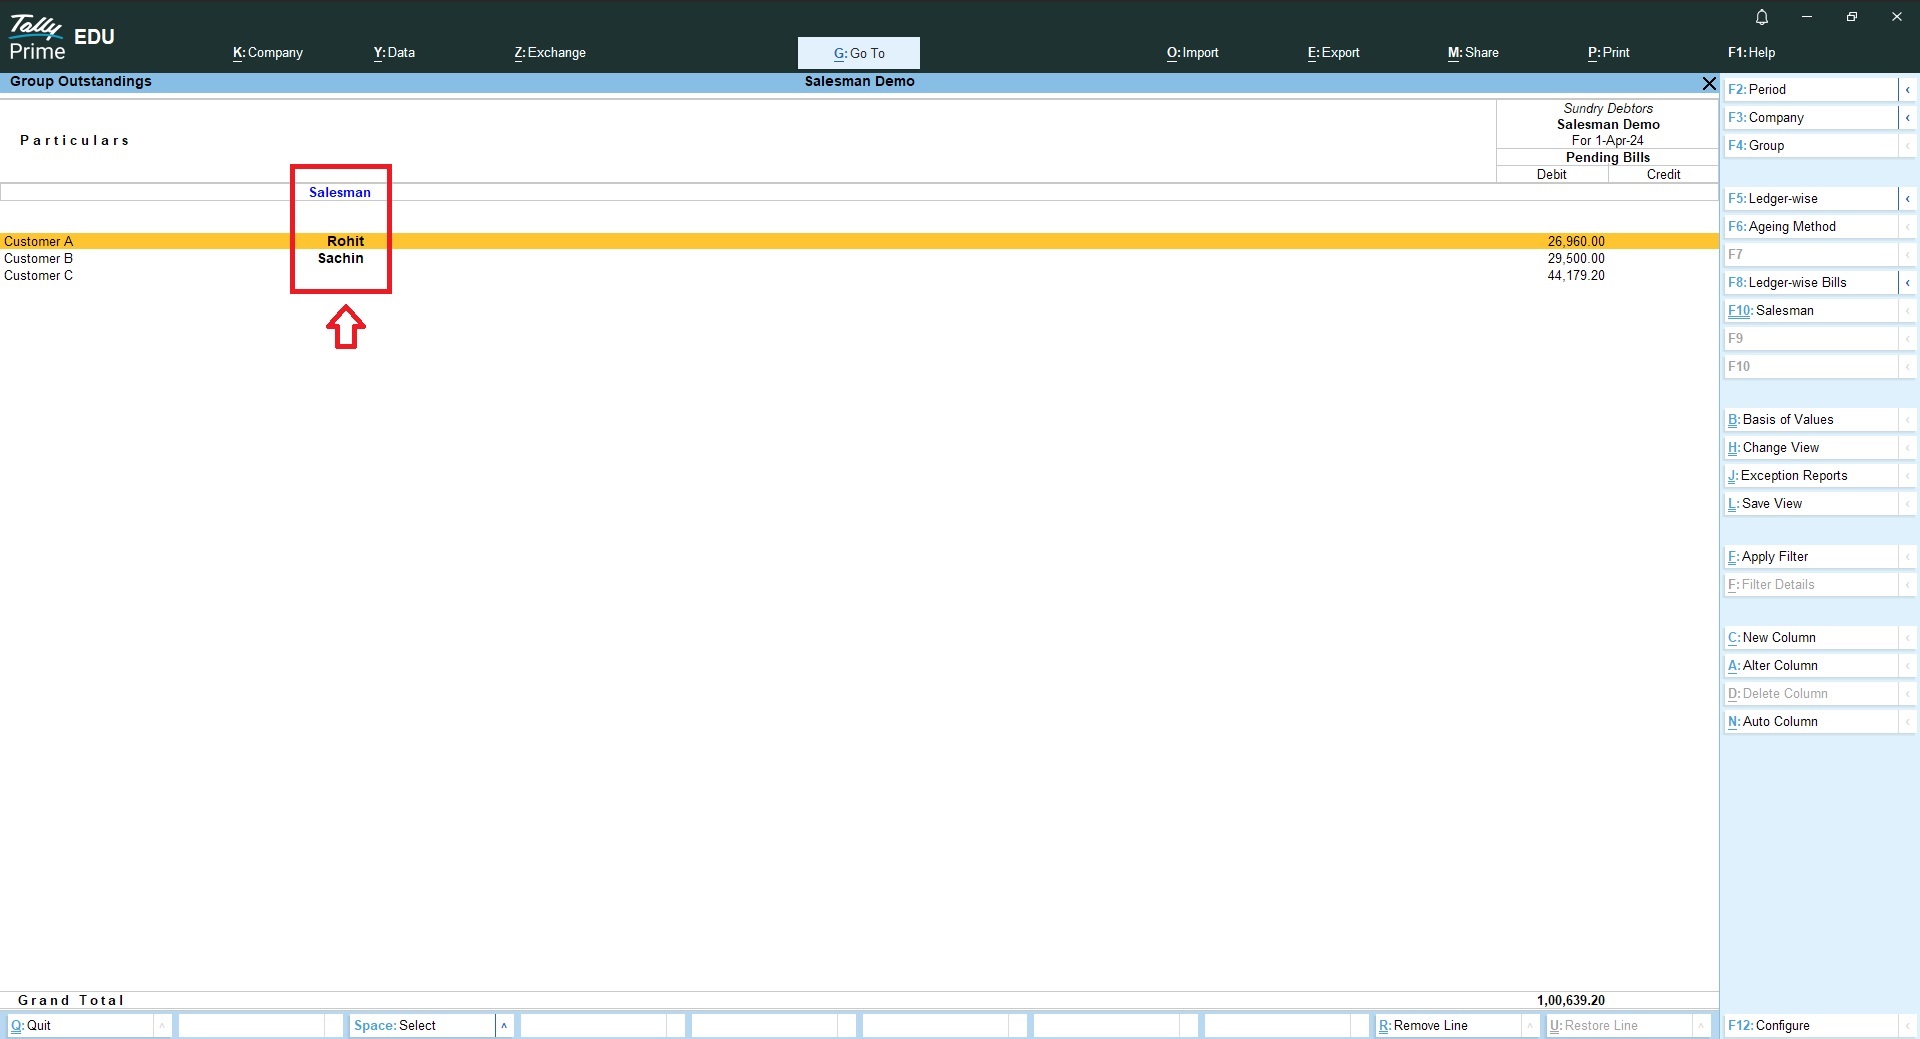
Task: Click the Remove Line button
Action: coord(1447,1025)
